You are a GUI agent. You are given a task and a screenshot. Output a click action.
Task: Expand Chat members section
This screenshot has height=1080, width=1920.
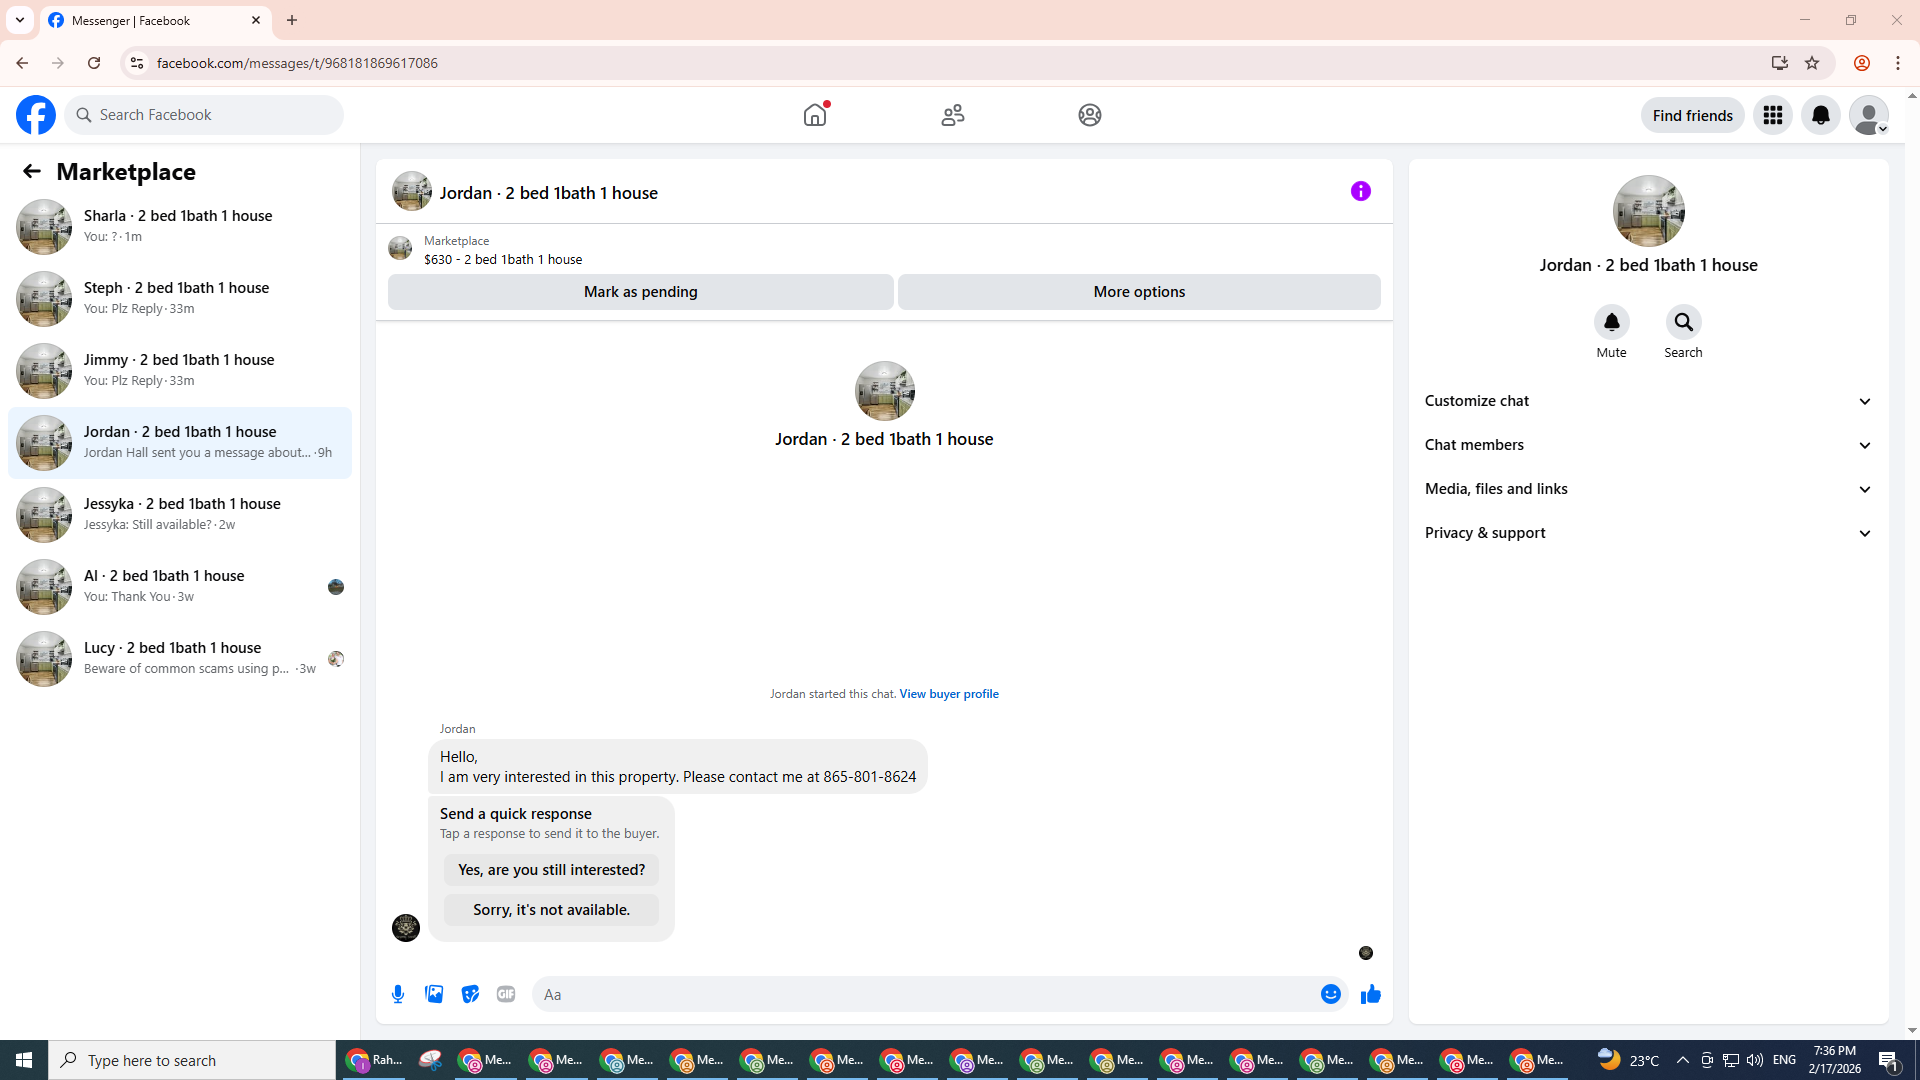click(1648, 445)
